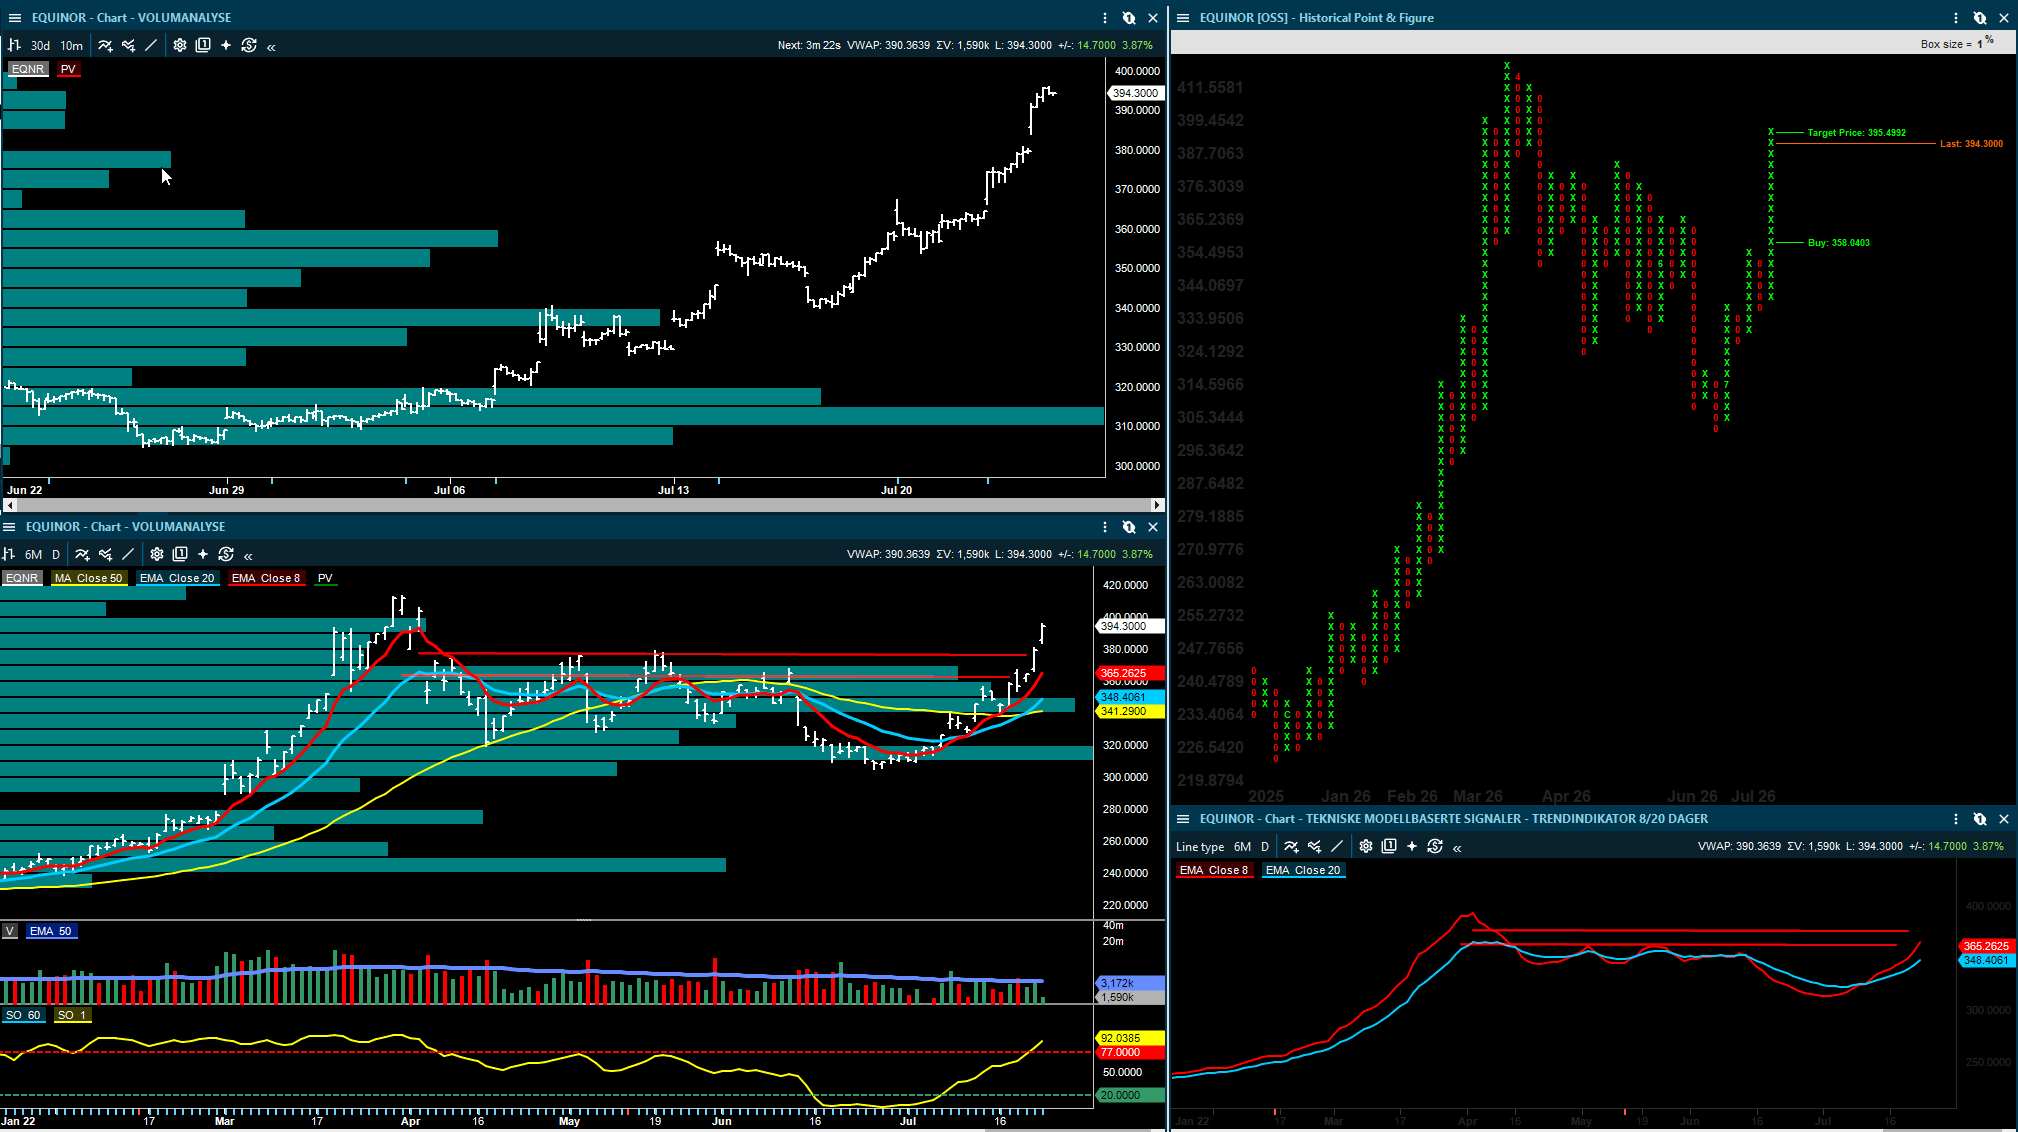Click currency conversion icon in top chart toolbar
Image resolution: width=2018 pixels, height=1132 pixels.
click(x=249, y=45)
